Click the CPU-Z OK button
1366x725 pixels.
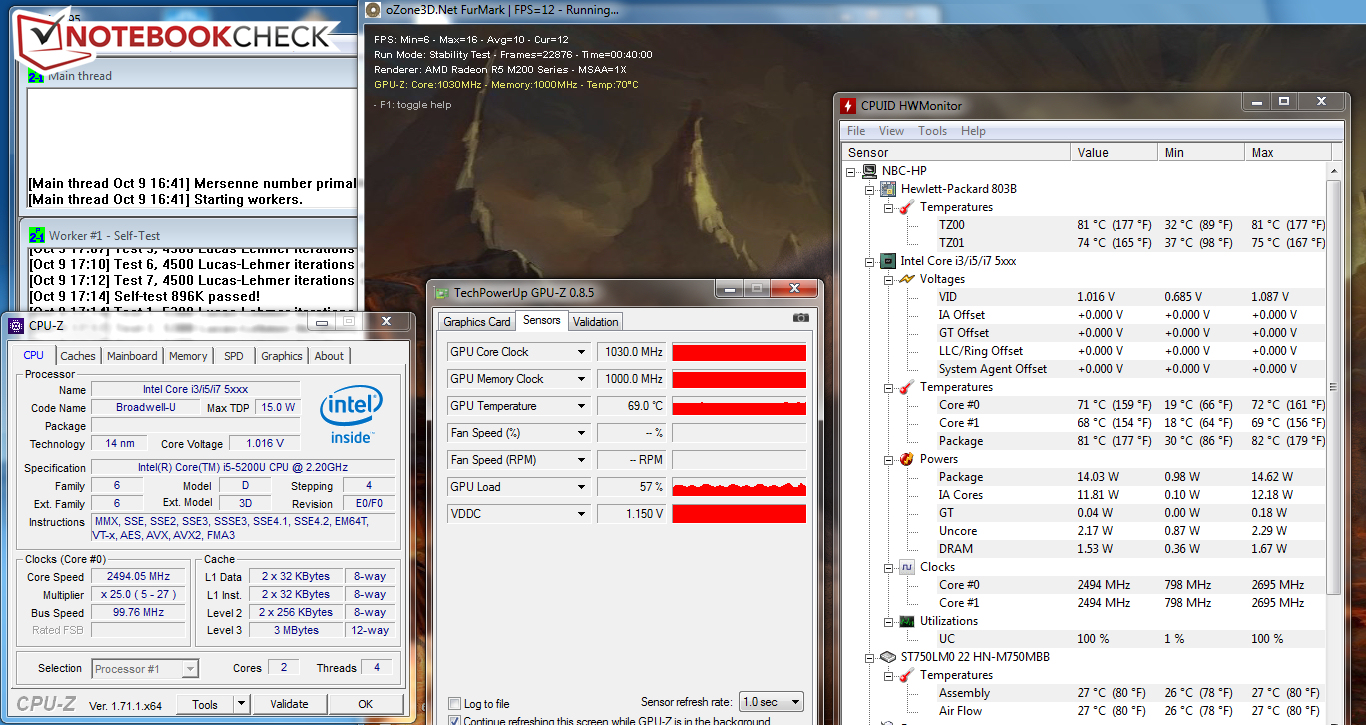click(366, 704)
